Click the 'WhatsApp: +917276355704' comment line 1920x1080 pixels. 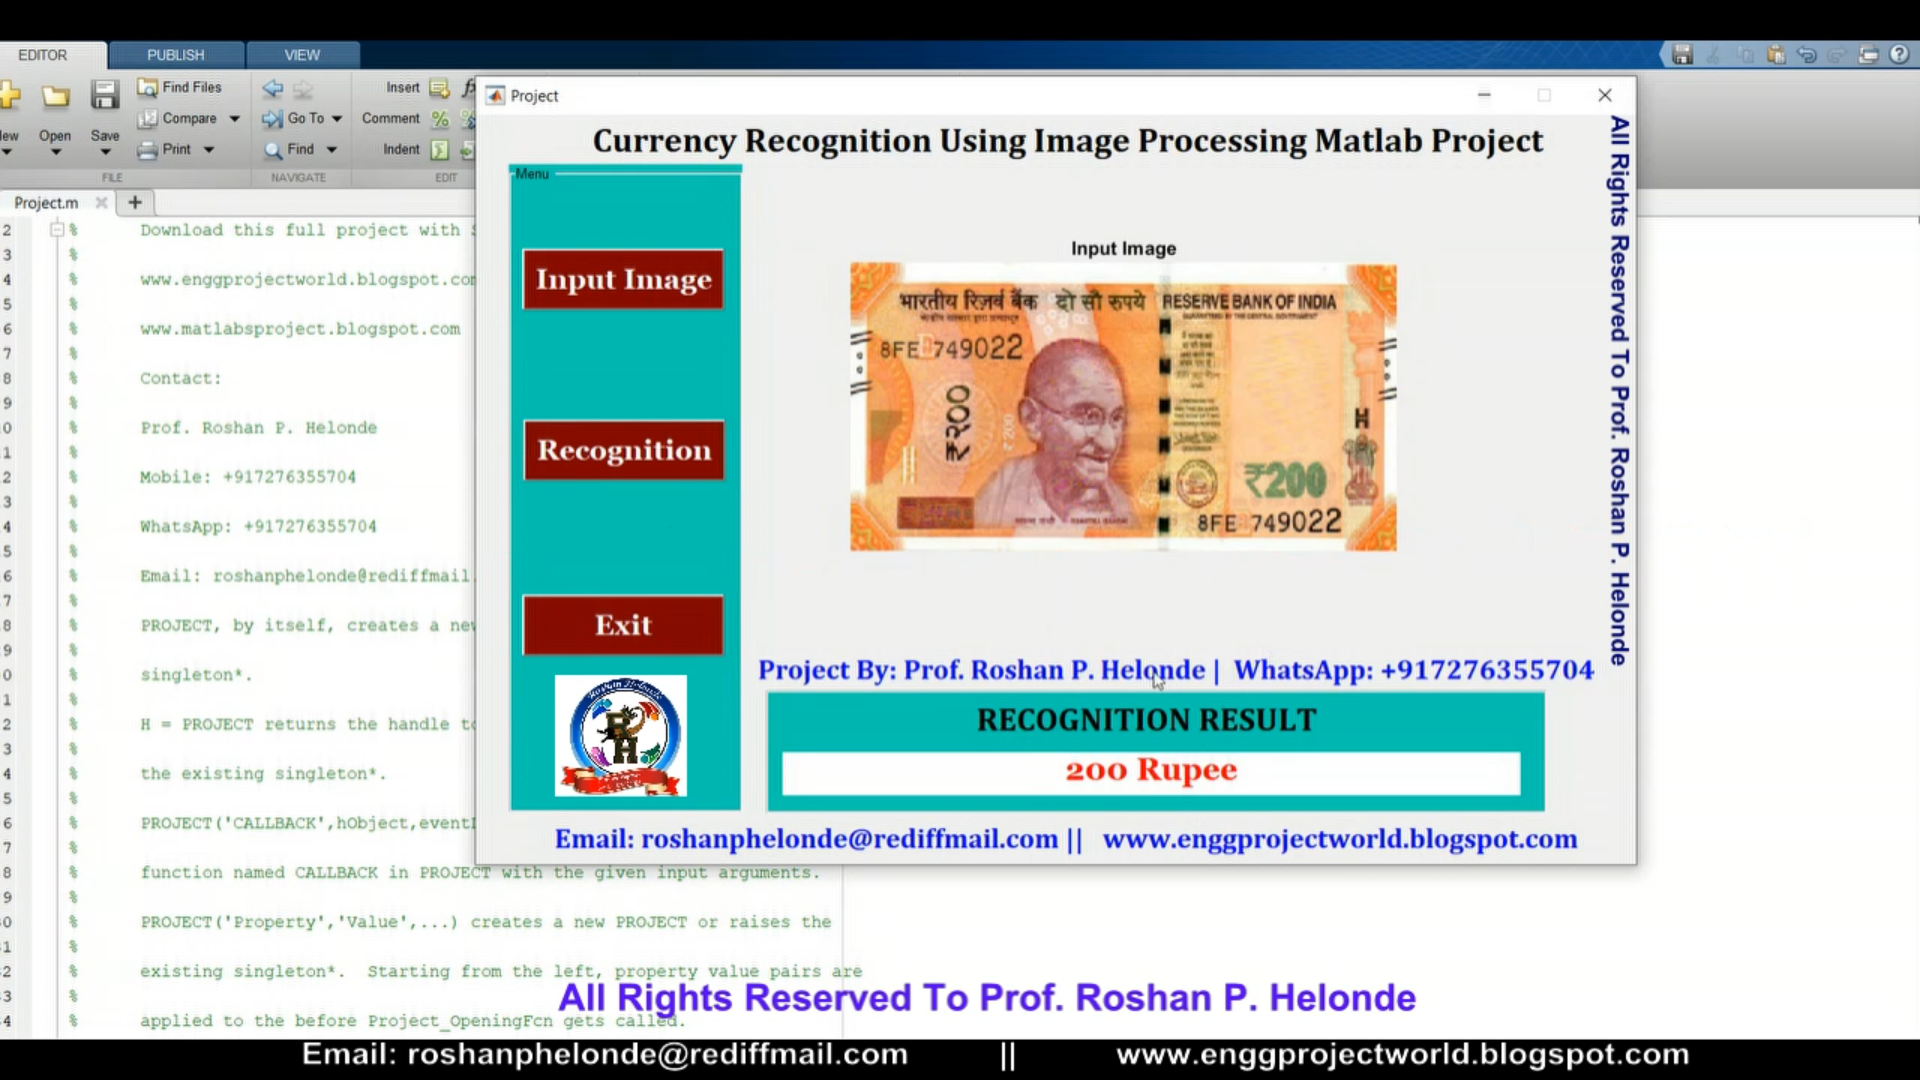tap(258, 526)
